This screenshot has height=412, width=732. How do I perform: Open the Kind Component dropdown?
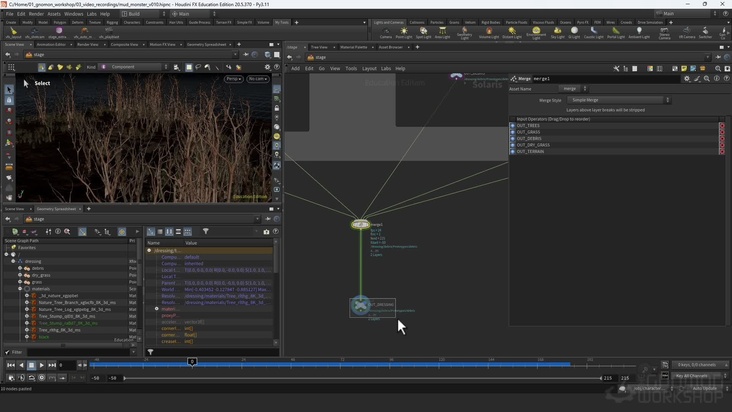tap(134, 67)
